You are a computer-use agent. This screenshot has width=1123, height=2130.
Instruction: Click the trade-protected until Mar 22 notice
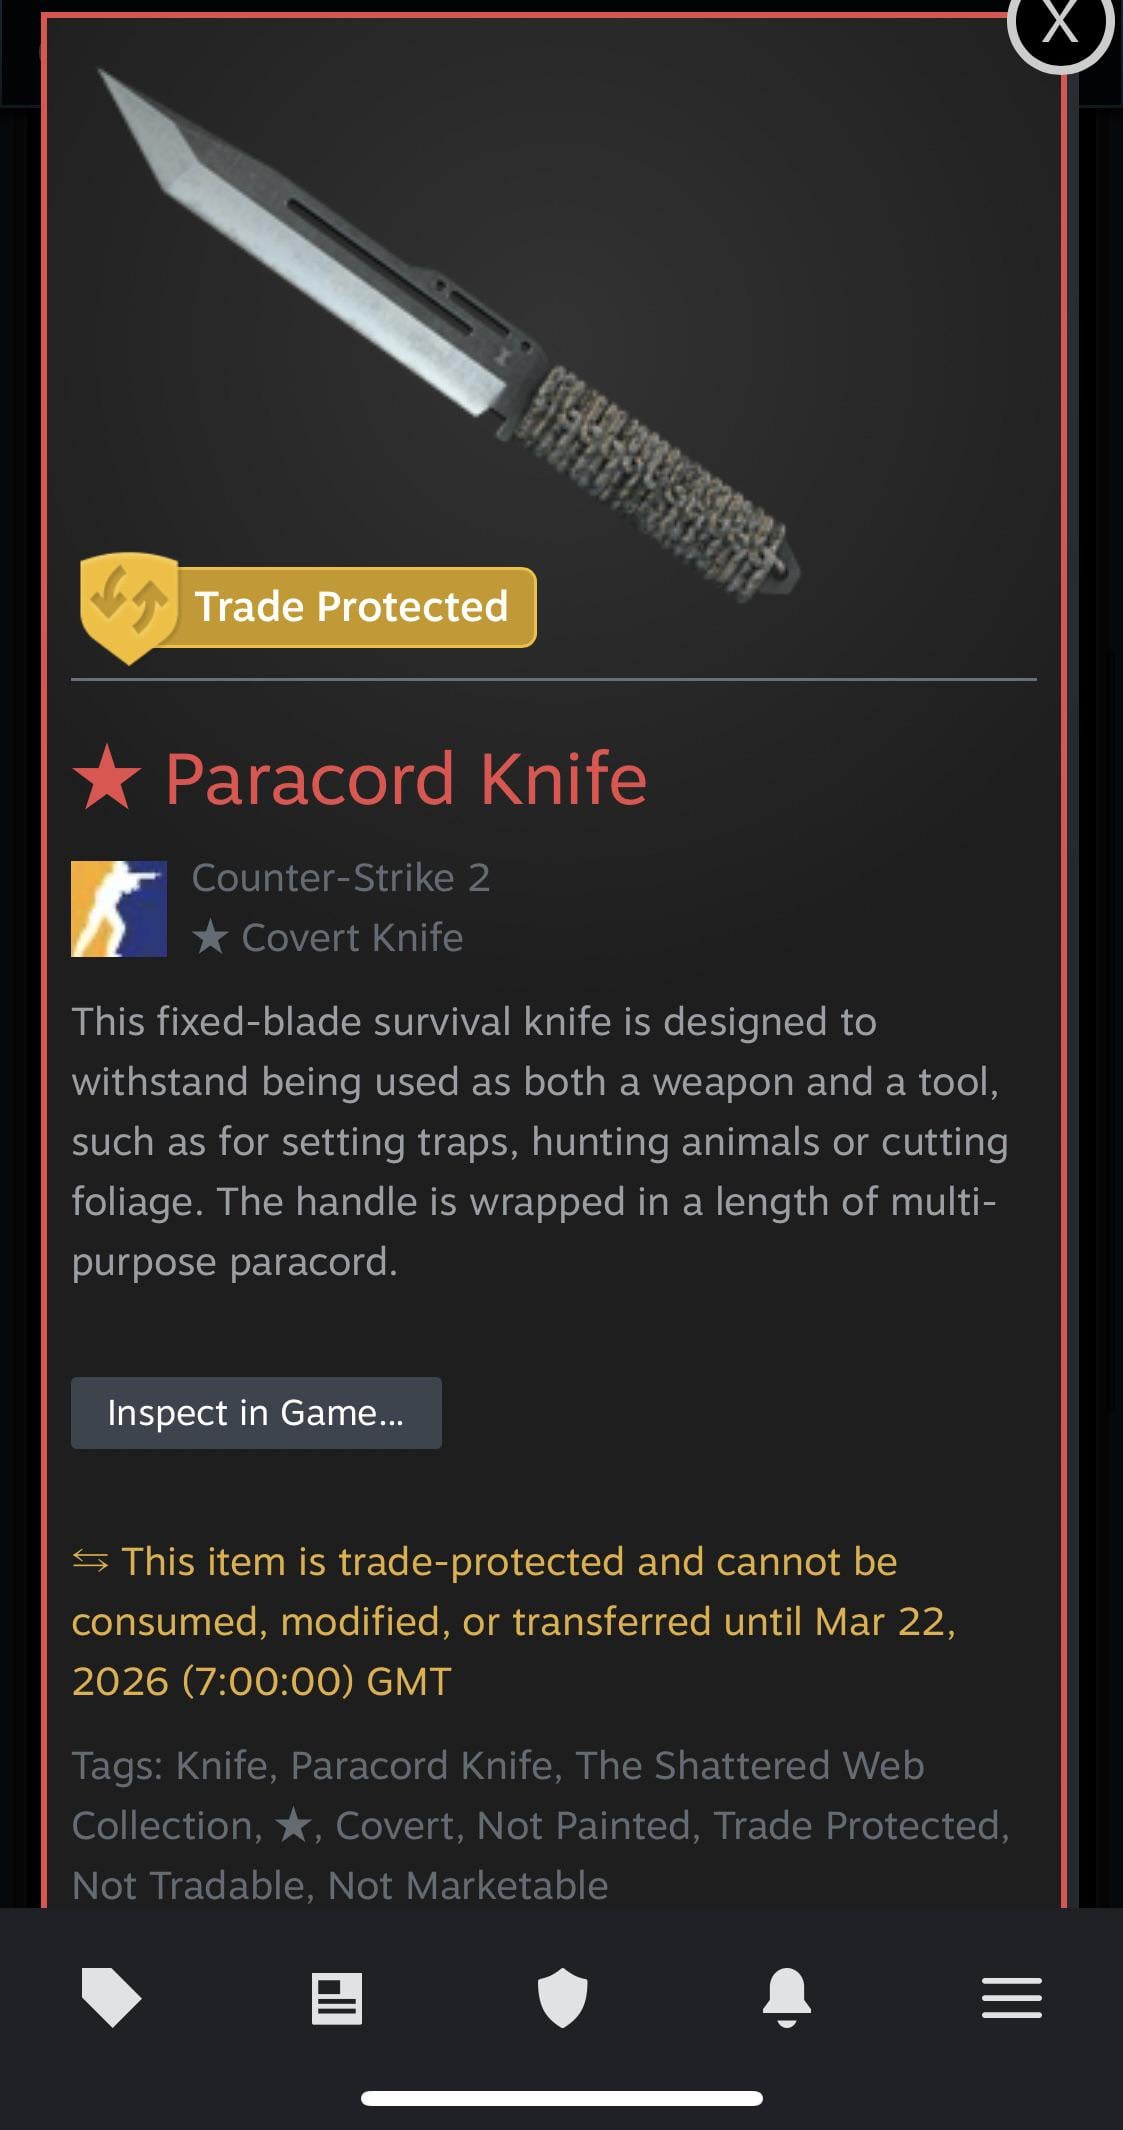[x=514, y=1621]
